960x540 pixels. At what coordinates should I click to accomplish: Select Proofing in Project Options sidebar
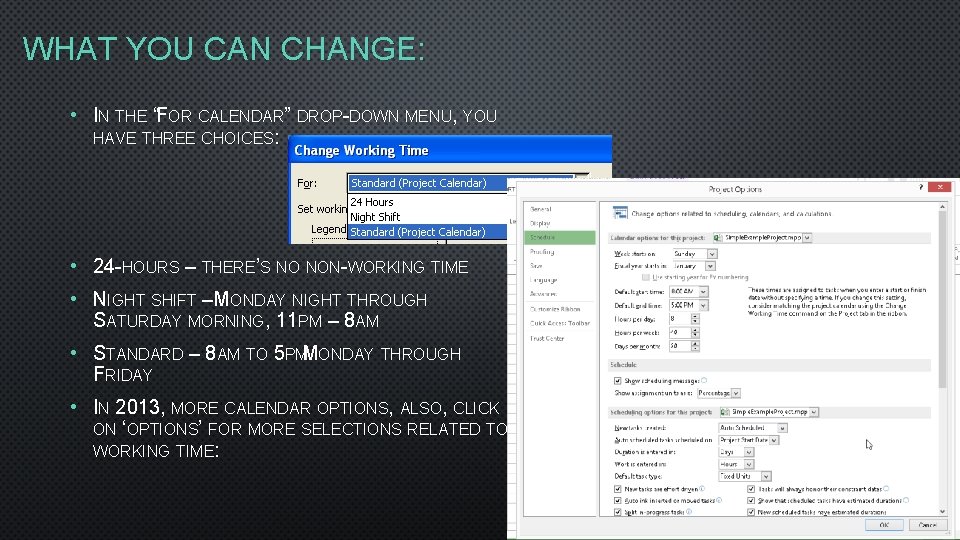[x=560, y=252]
